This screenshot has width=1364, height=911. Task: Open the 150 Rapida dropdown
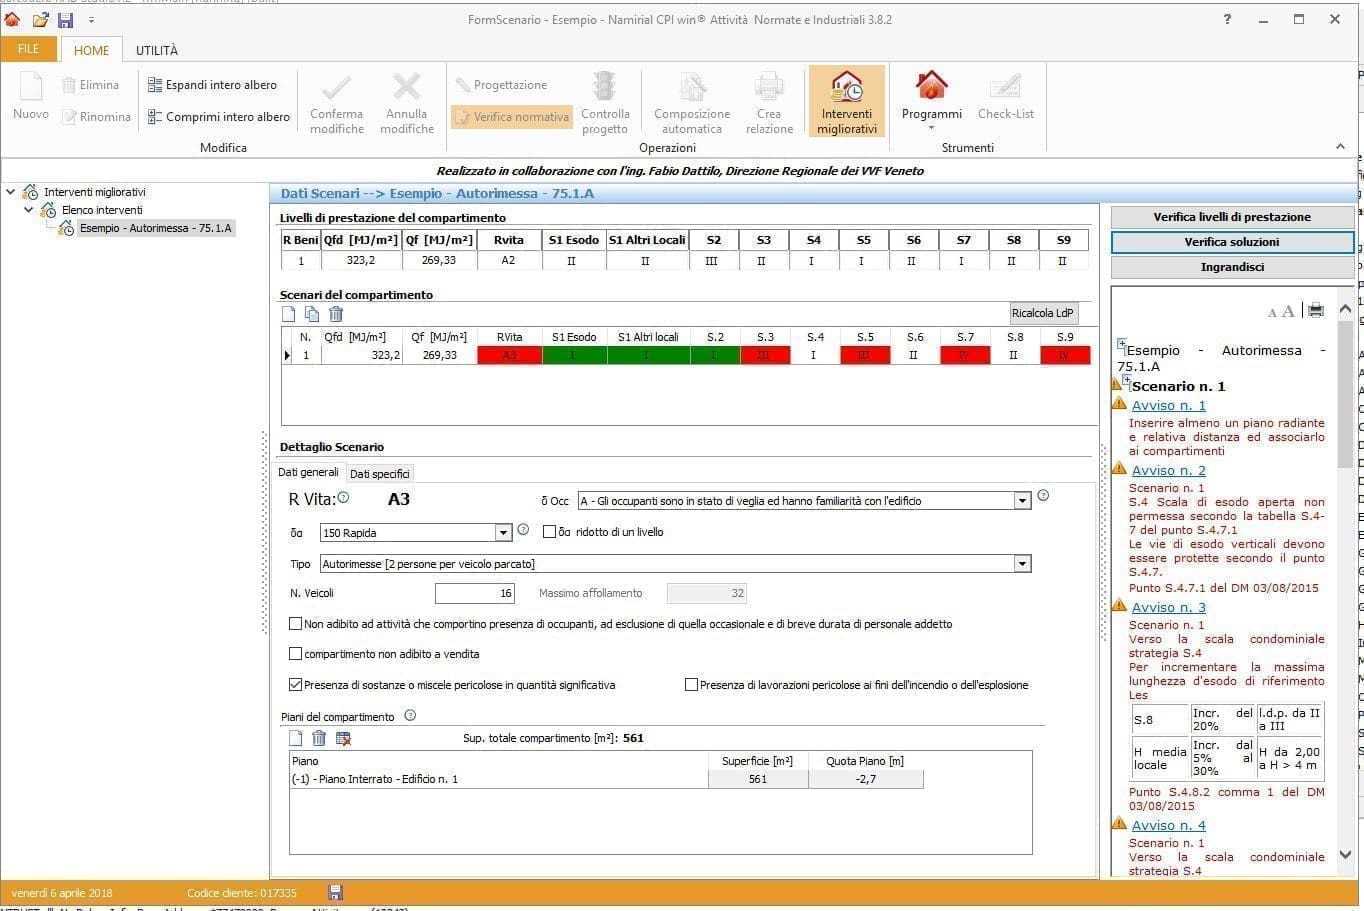[x=503, y=533]
